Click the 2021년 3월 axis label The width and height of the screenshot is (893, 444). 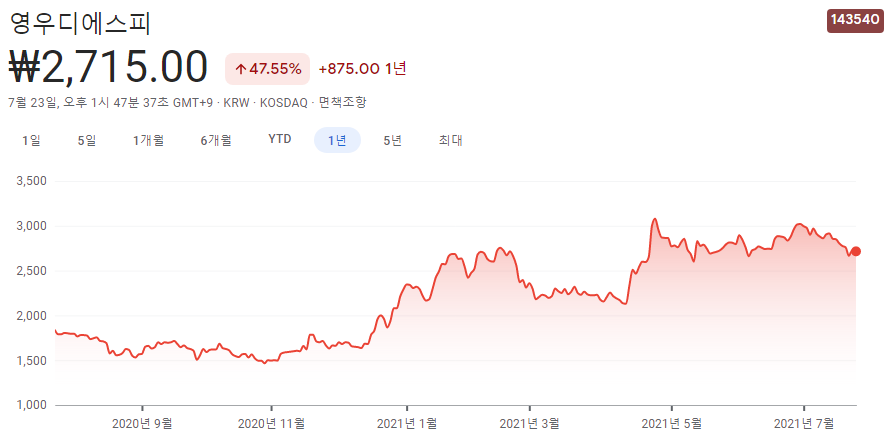[x=530, y=424]
